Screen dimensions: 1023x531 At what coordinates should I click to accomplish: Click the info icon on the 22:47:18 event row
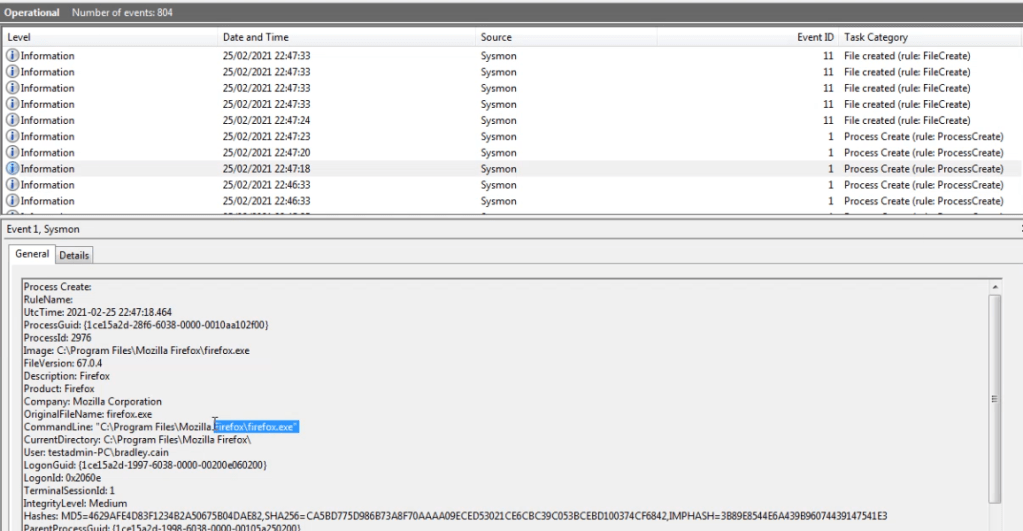pyautogui.click(x=13, y=169)
